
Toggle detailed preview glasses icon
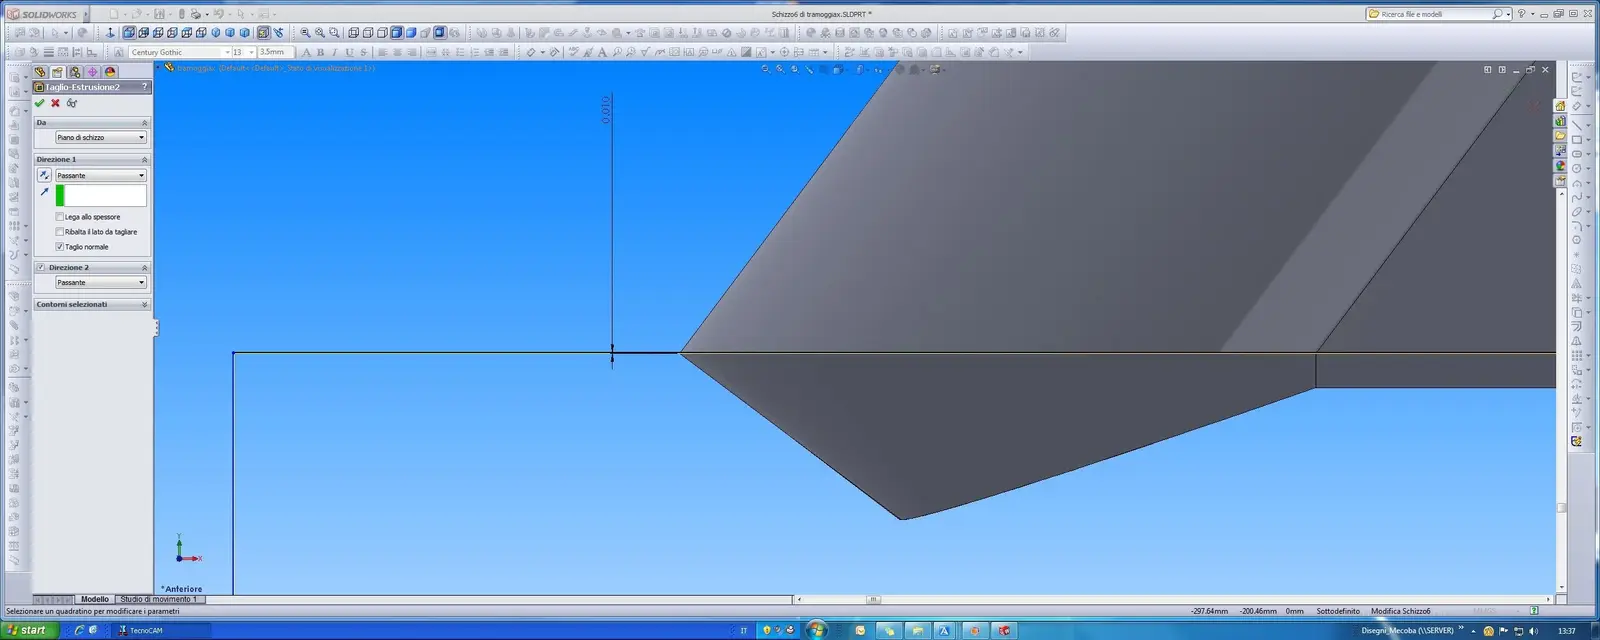click(x=71, y=103)
